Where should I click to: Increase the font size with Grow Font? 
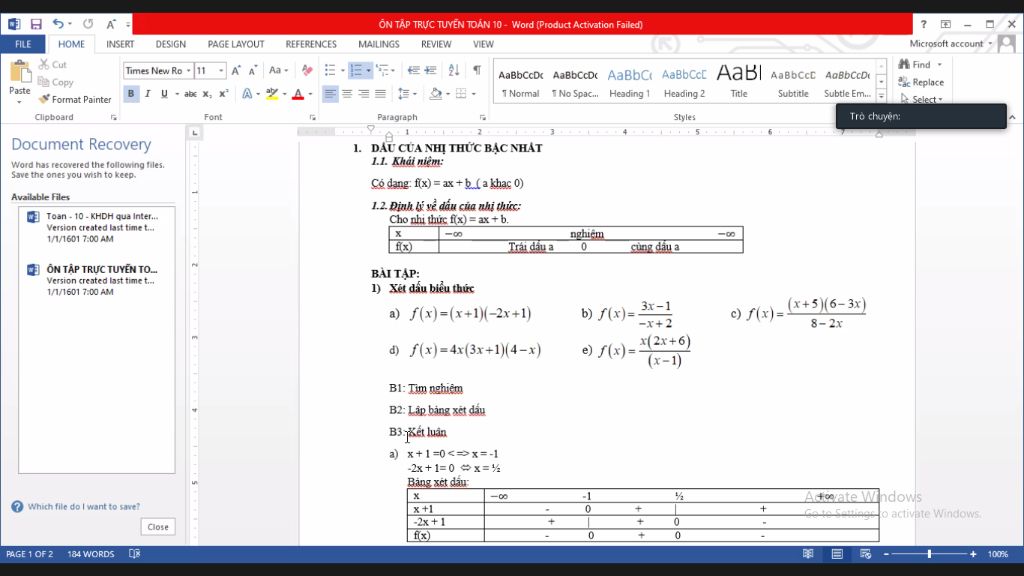236,71
